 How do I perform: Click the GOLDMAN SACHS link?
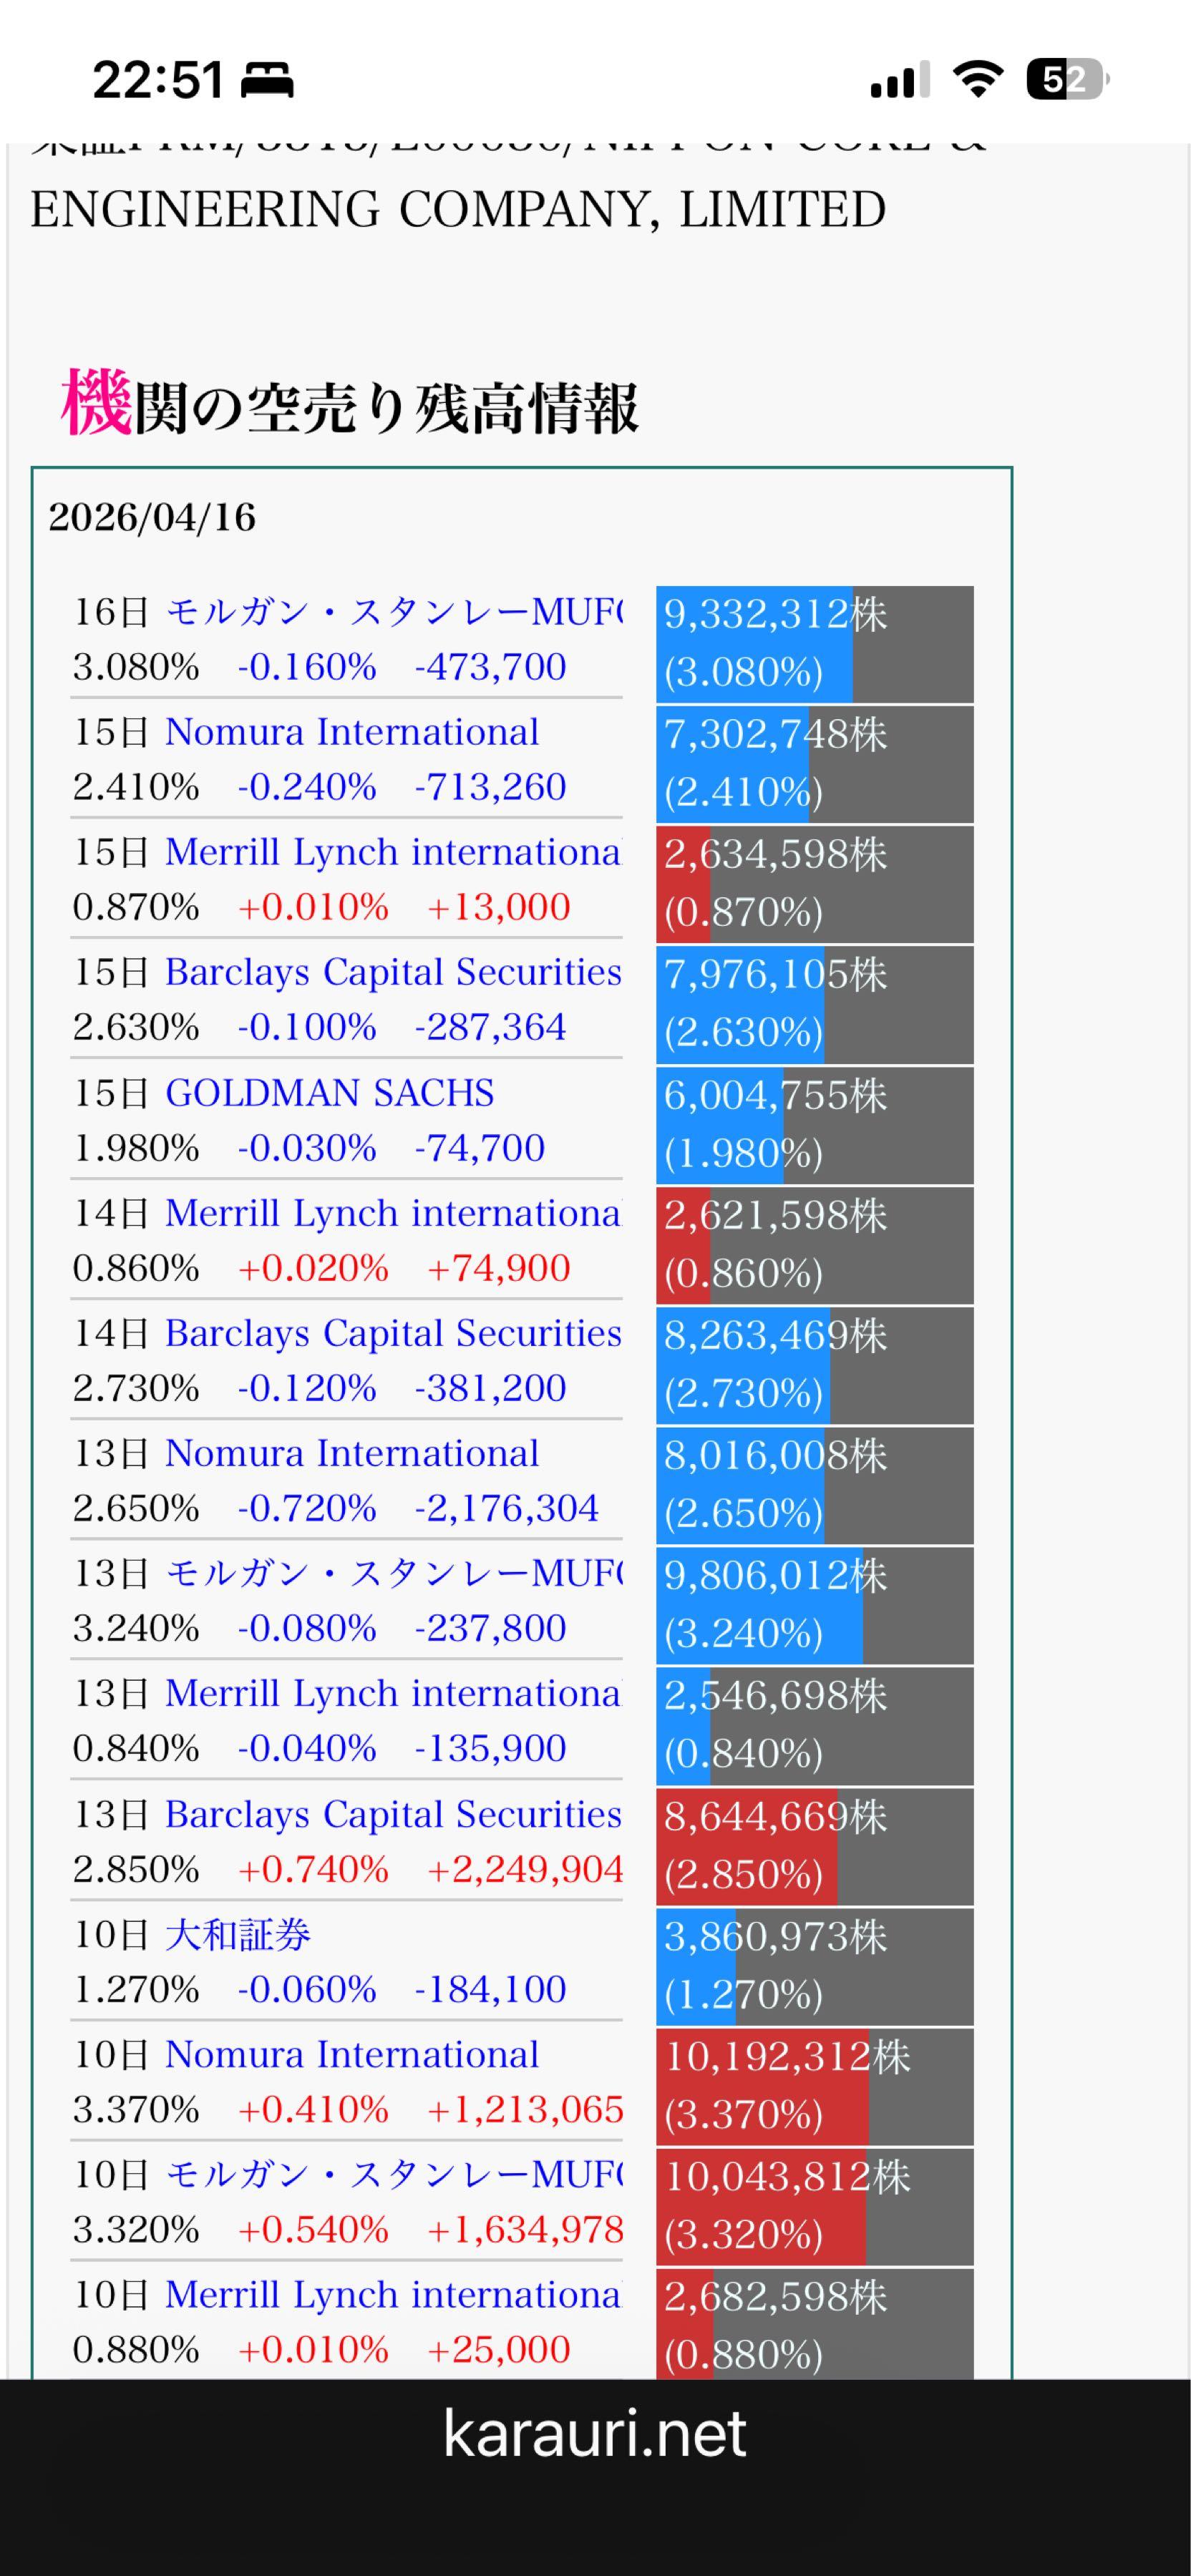[329, 1093]
